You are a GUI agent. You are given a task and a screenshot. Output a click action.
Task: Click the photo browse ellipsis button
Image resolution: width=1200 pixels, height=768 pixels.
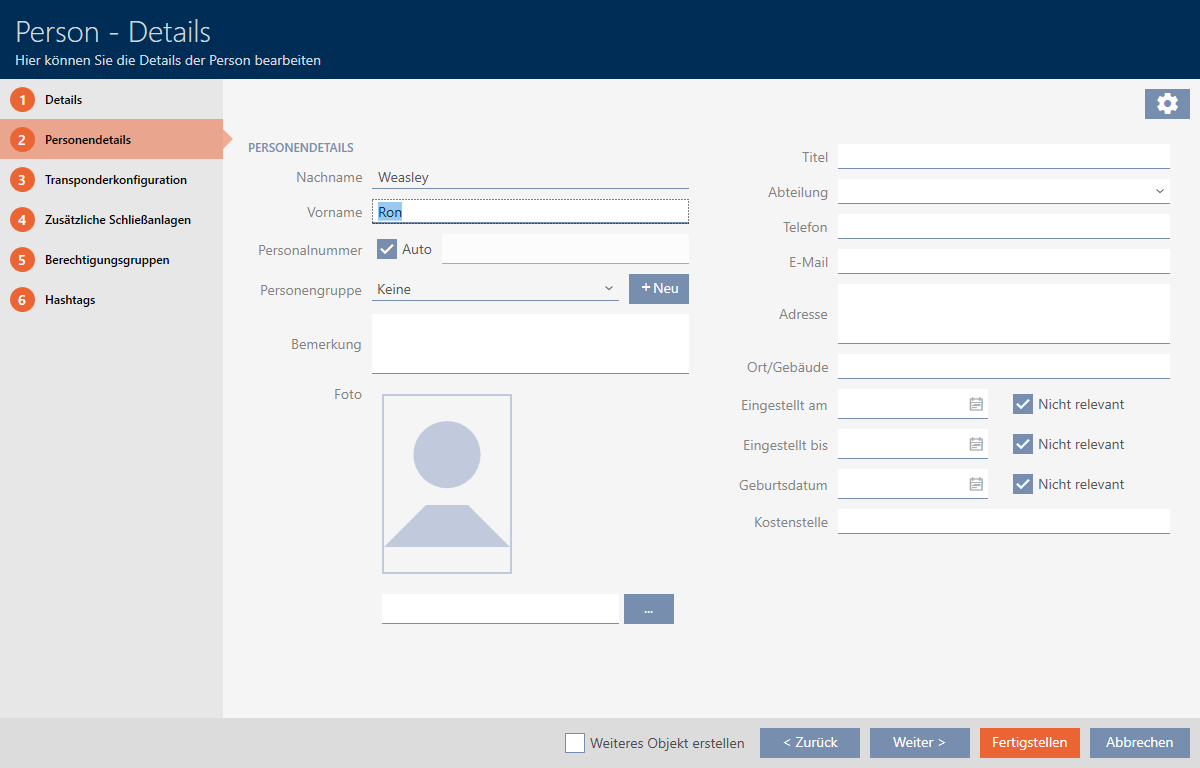pyautogui.click(x=648, y=609)
